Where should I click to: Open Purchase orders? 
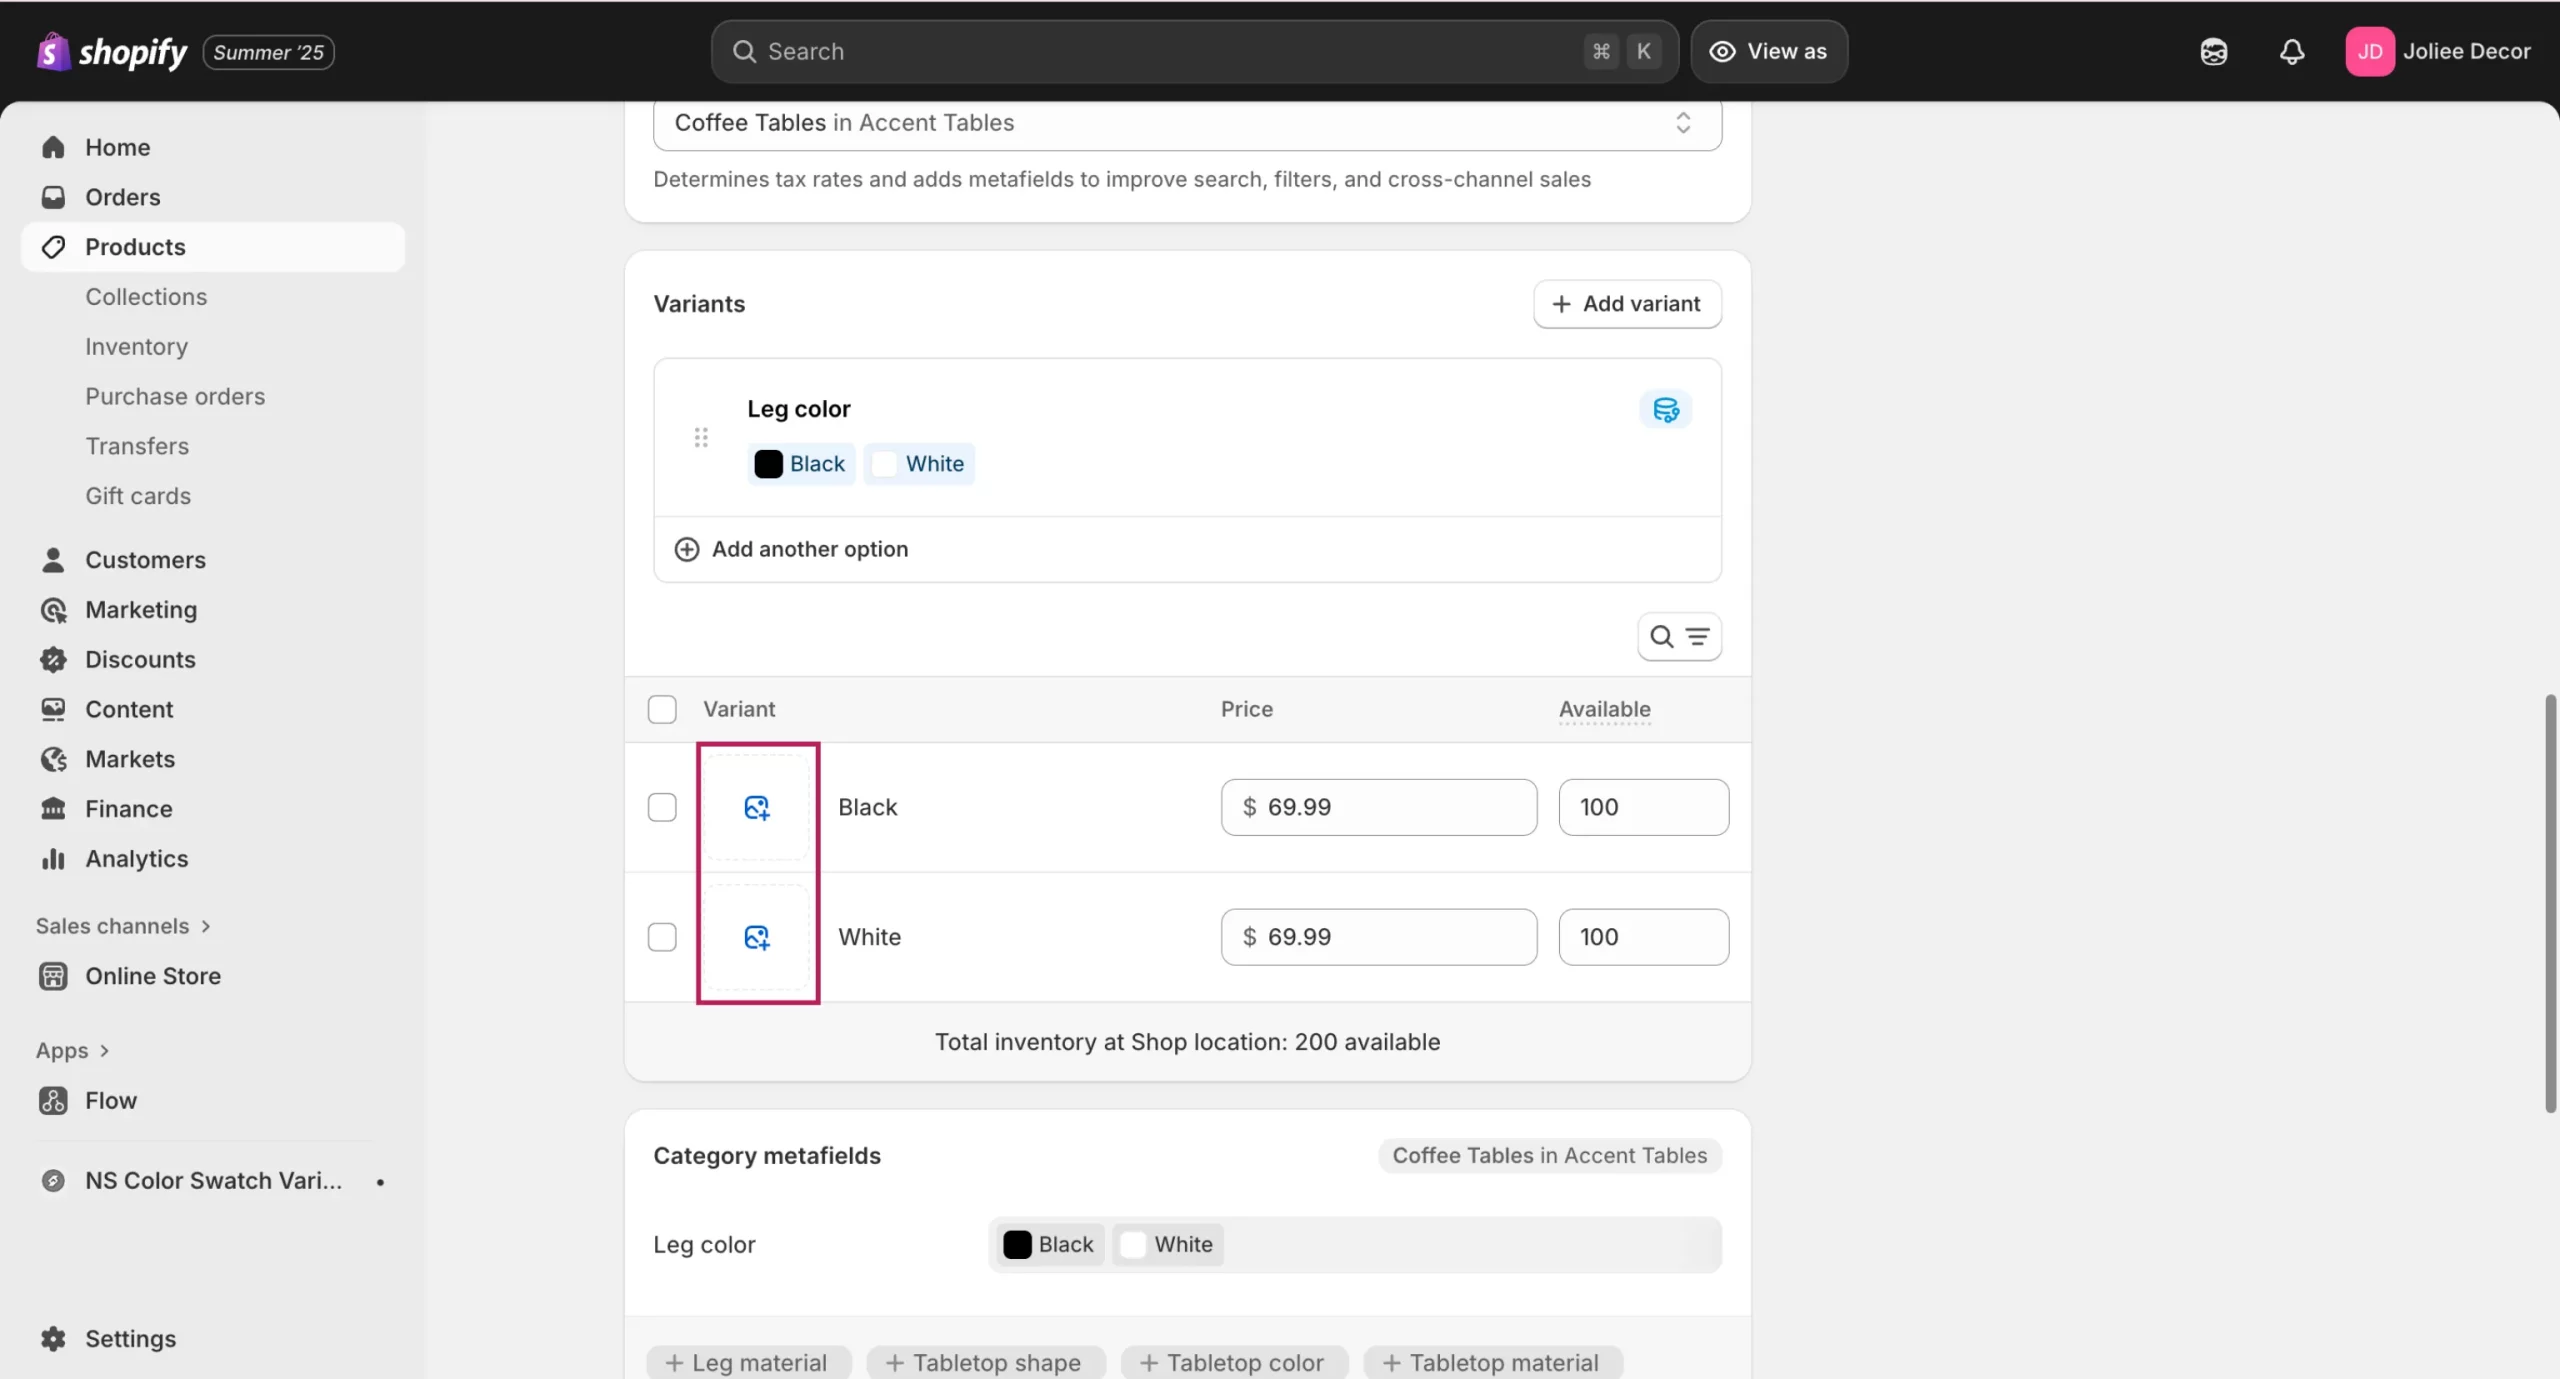(x=175, y=396)
